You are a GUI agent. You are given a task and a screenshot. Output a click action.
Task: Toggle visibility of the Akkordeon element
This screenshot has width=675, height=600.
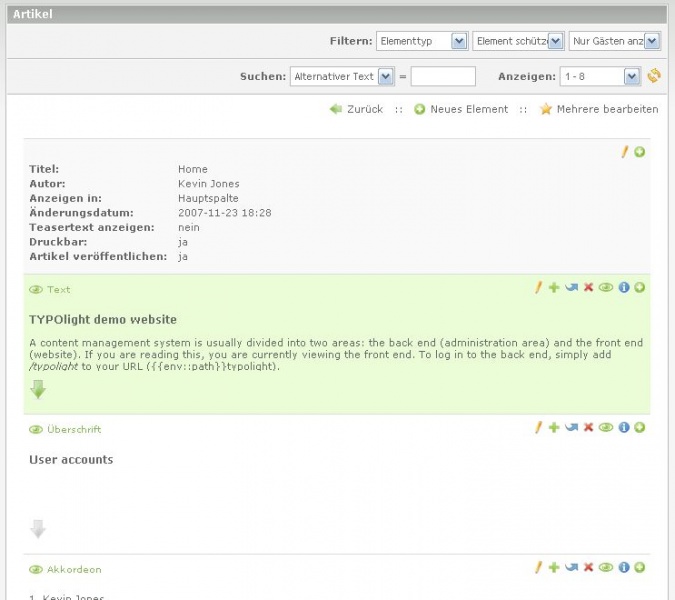tap(605, 568)
